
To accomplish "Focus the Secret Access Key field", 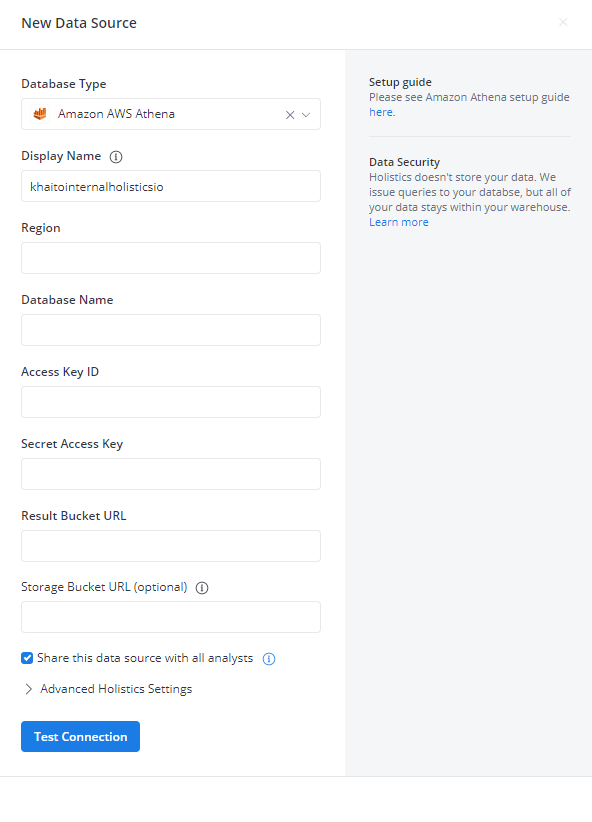I will click(x=171, y=474).
